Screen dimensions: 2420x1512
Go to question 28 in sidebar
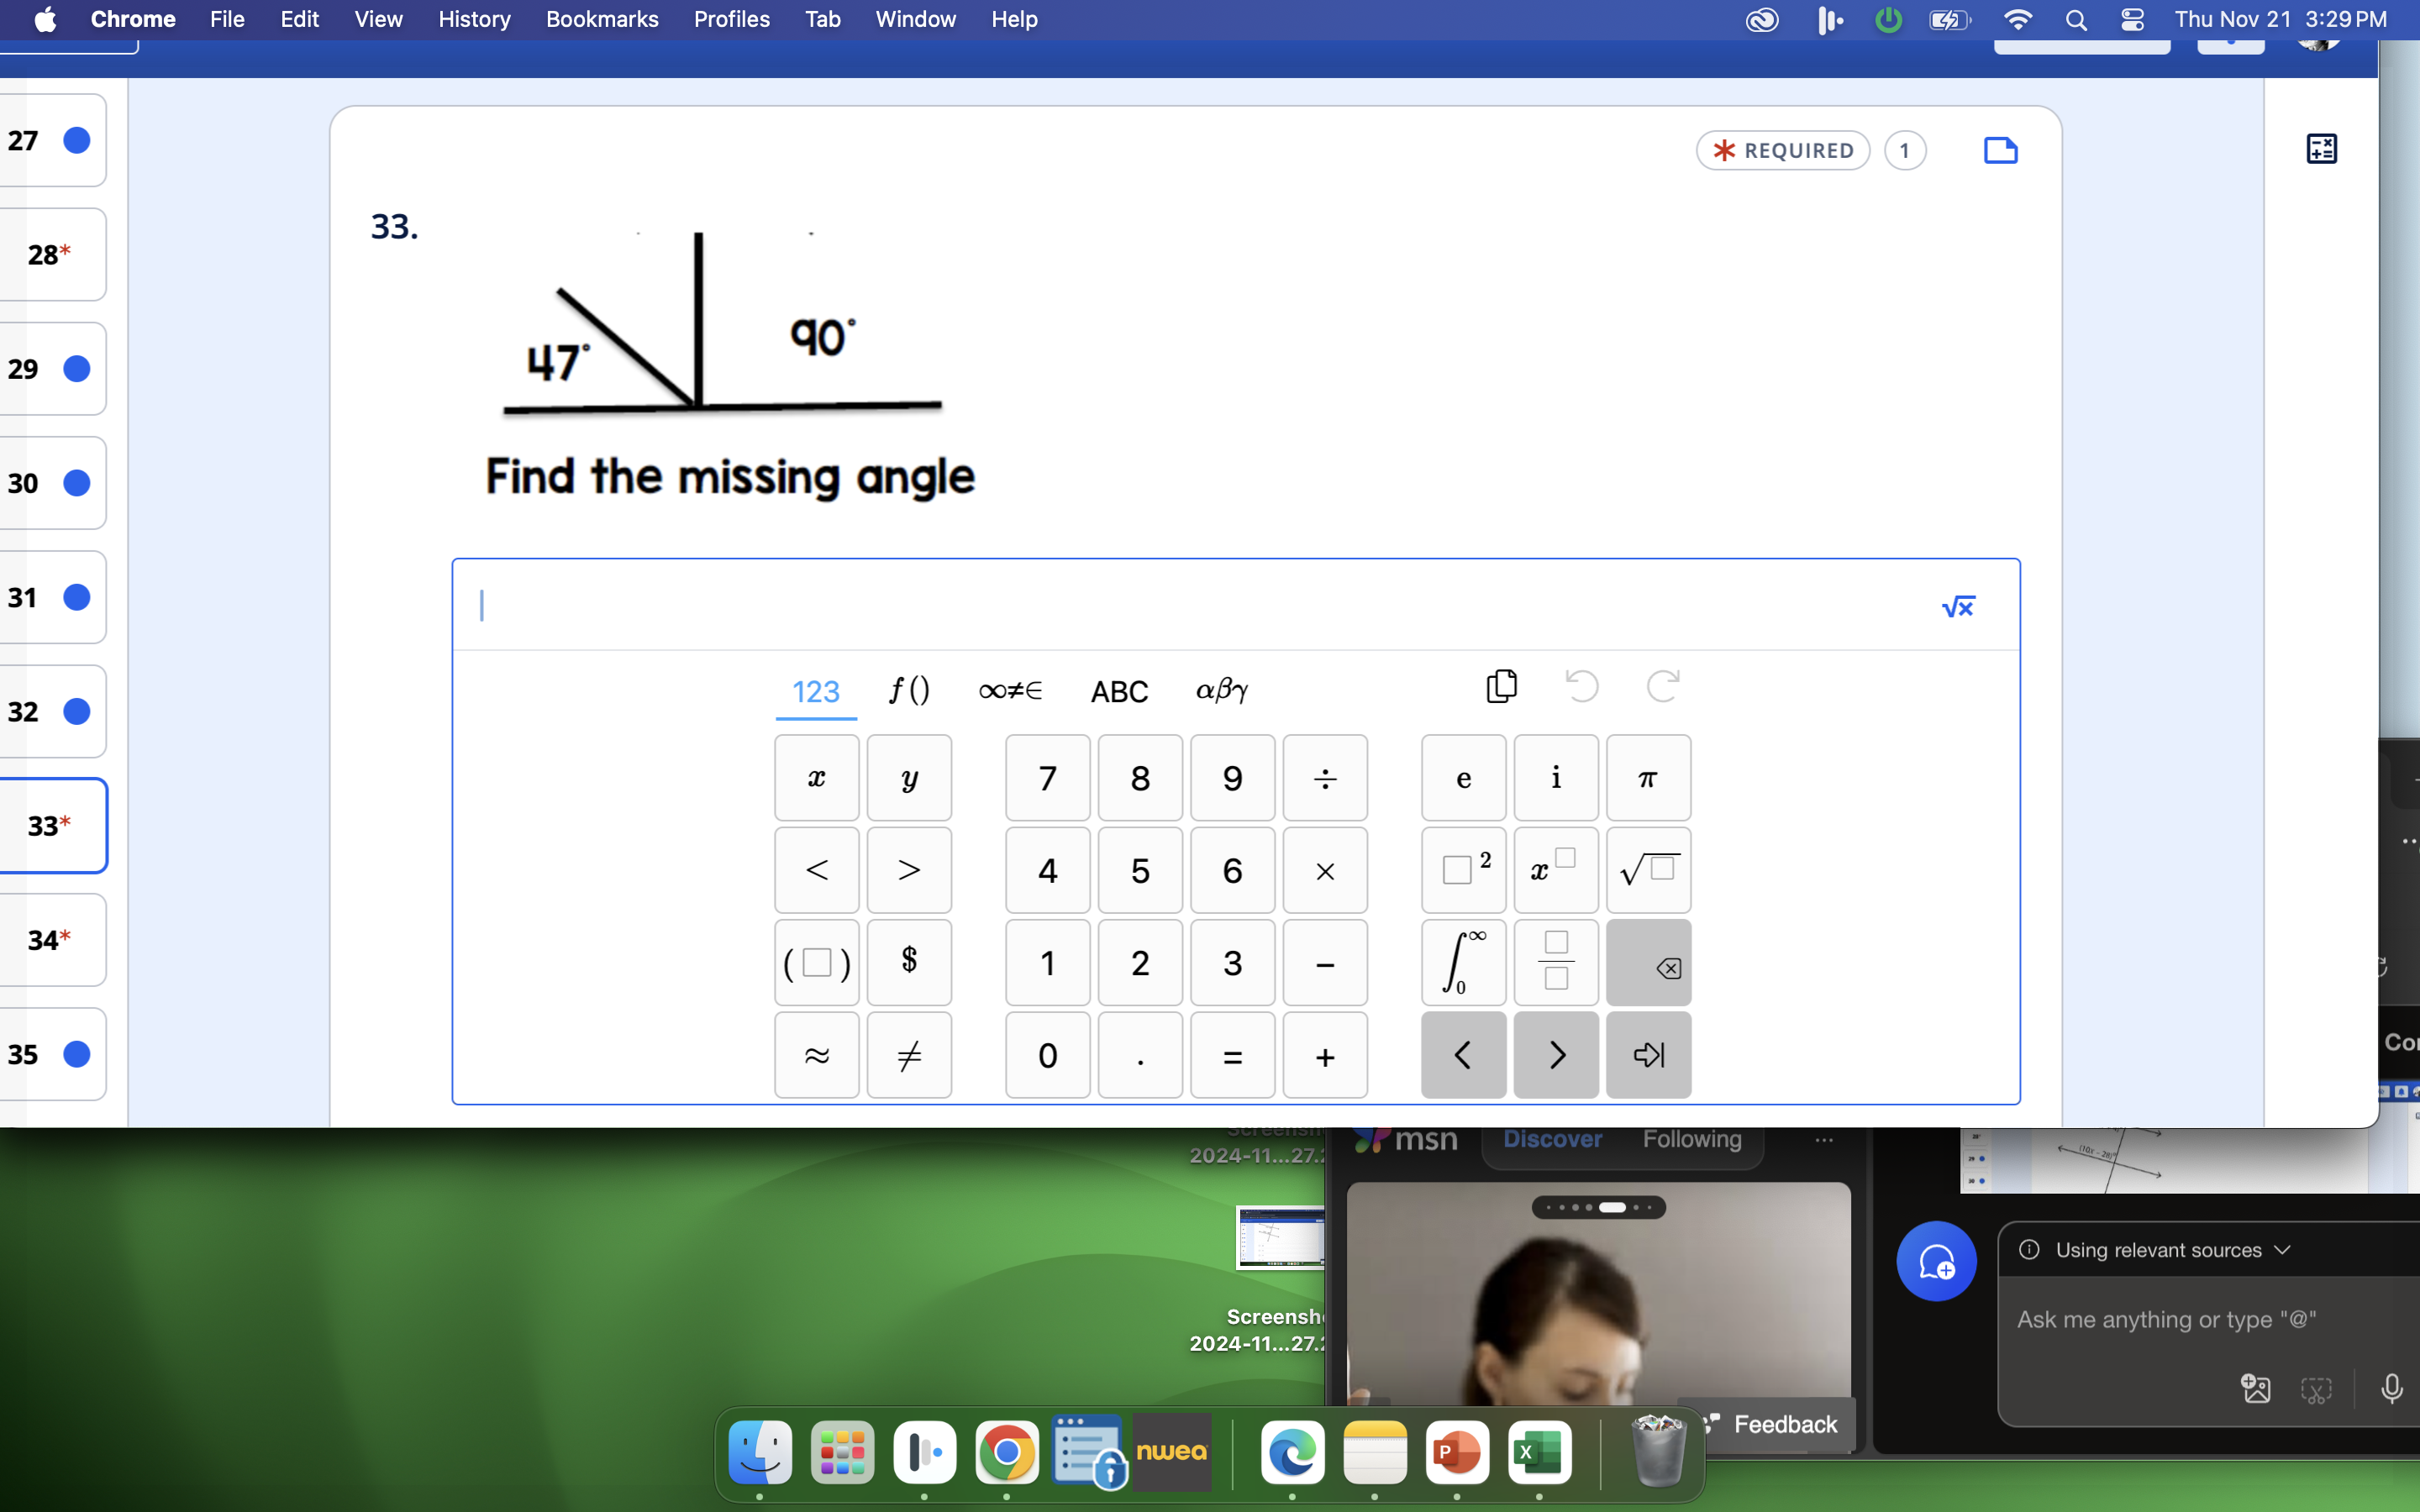[x=53, y=254]
